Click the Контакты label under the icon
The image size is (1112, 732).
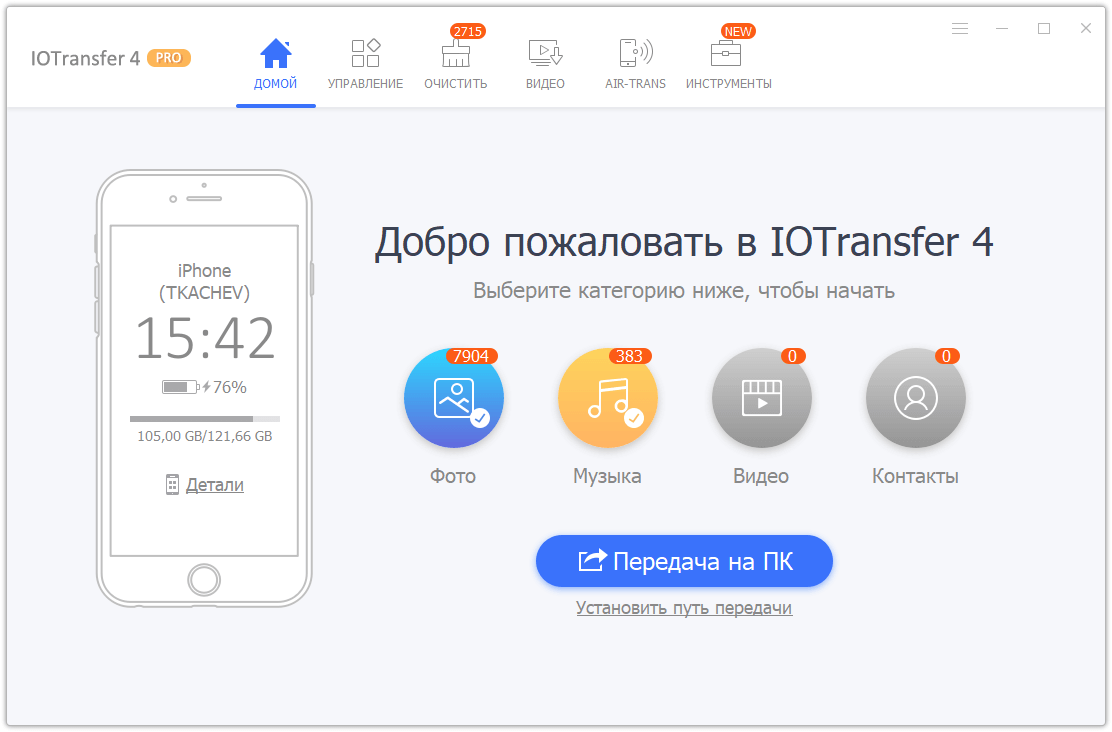(916, 476)
